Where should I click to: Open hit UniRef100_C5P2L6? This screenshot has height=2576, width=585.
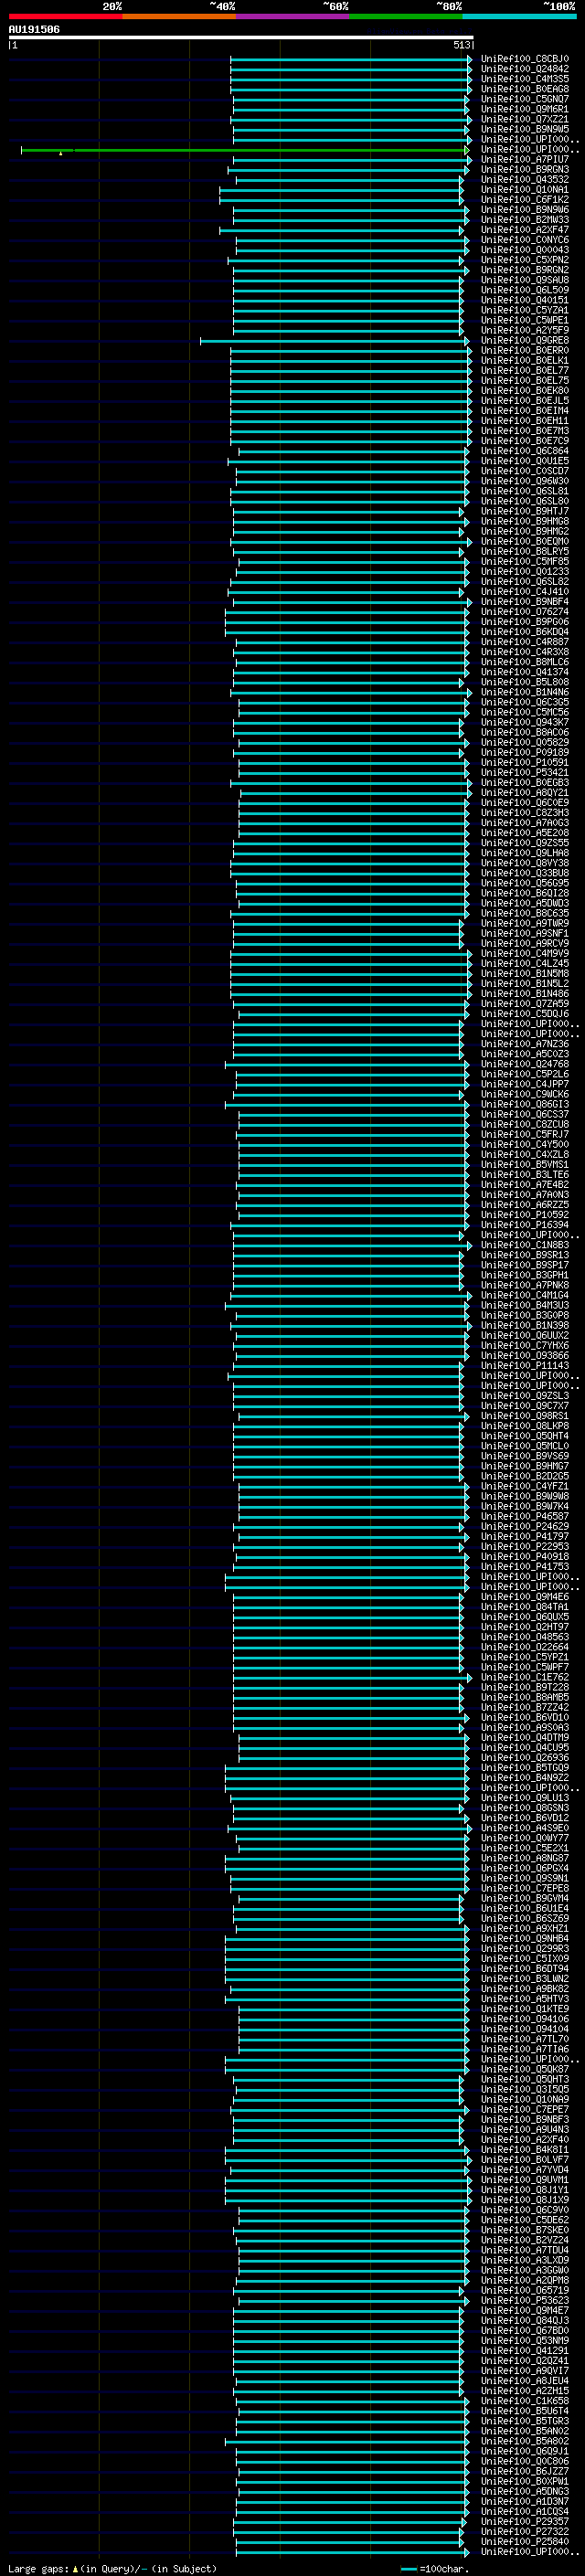click(x=524, y=1074)
